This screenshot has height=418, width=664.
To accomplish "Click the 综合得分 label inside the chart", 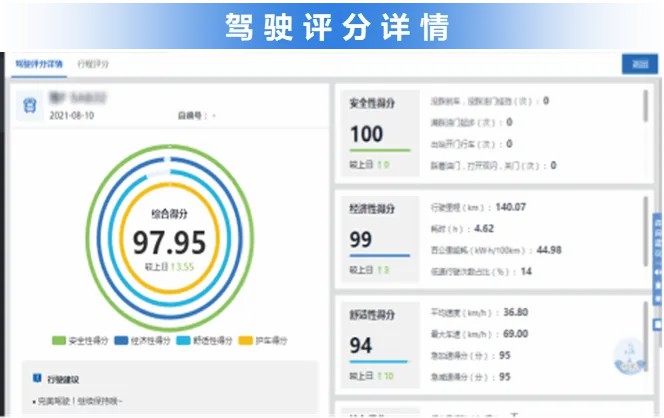I will click(169, 214).
